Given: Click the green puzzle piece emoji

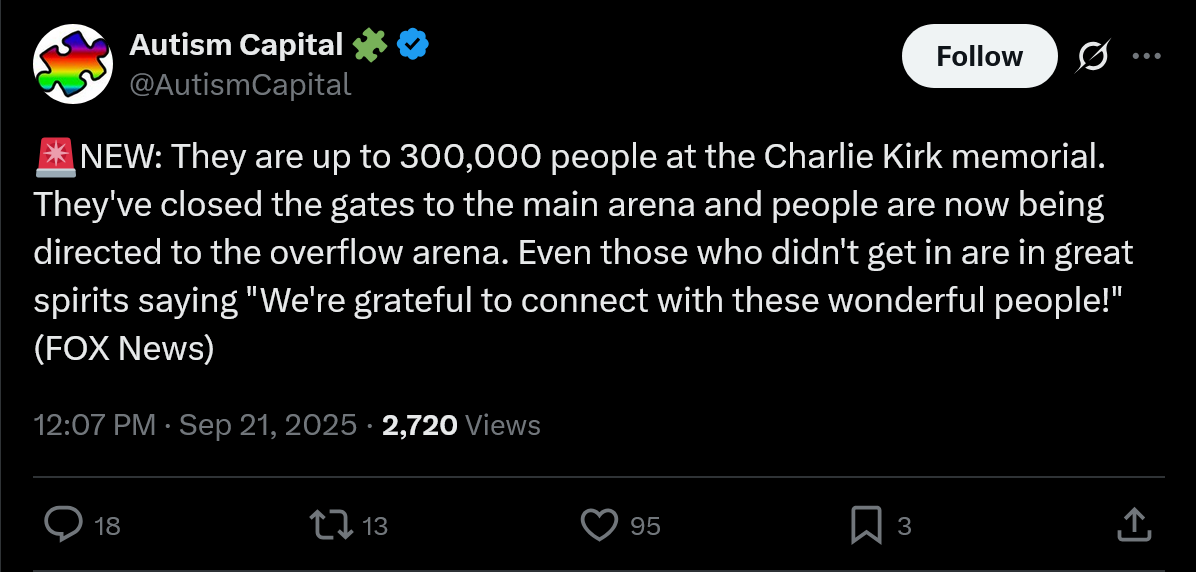Looking at the screenshot, I should click(x=370, y=46).
